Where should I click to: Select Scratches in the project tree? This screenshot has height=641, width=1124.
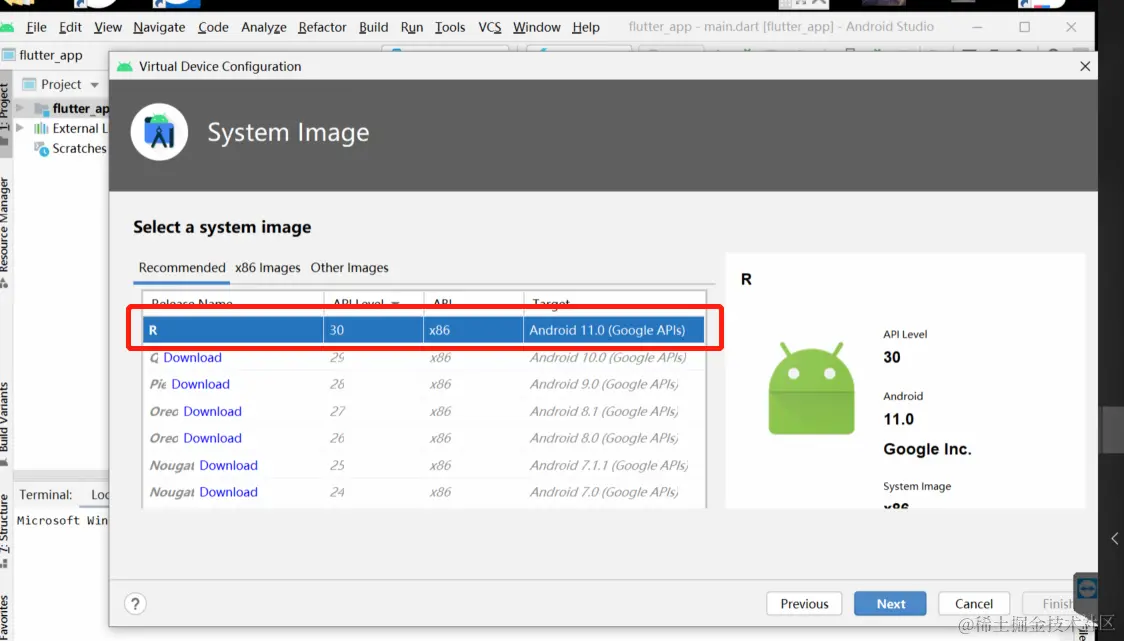click(x=79, y=148)
